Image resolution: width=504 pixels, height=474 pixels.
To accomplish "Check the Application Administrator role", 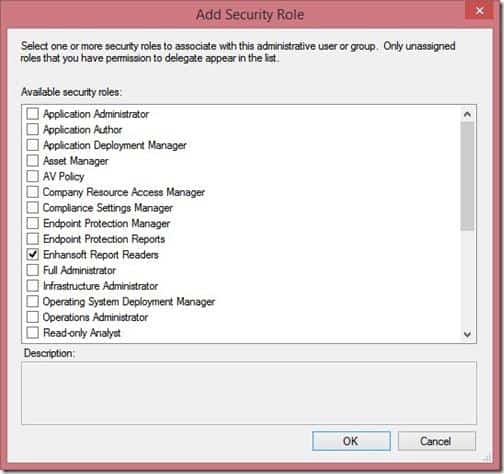I will tap(33, 114).
